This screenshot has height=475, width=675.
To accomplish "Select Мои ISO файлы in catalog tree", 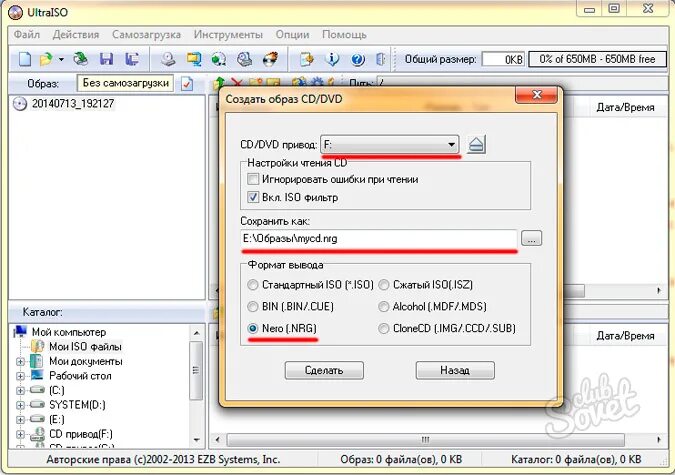I will (x=85, y=347).
